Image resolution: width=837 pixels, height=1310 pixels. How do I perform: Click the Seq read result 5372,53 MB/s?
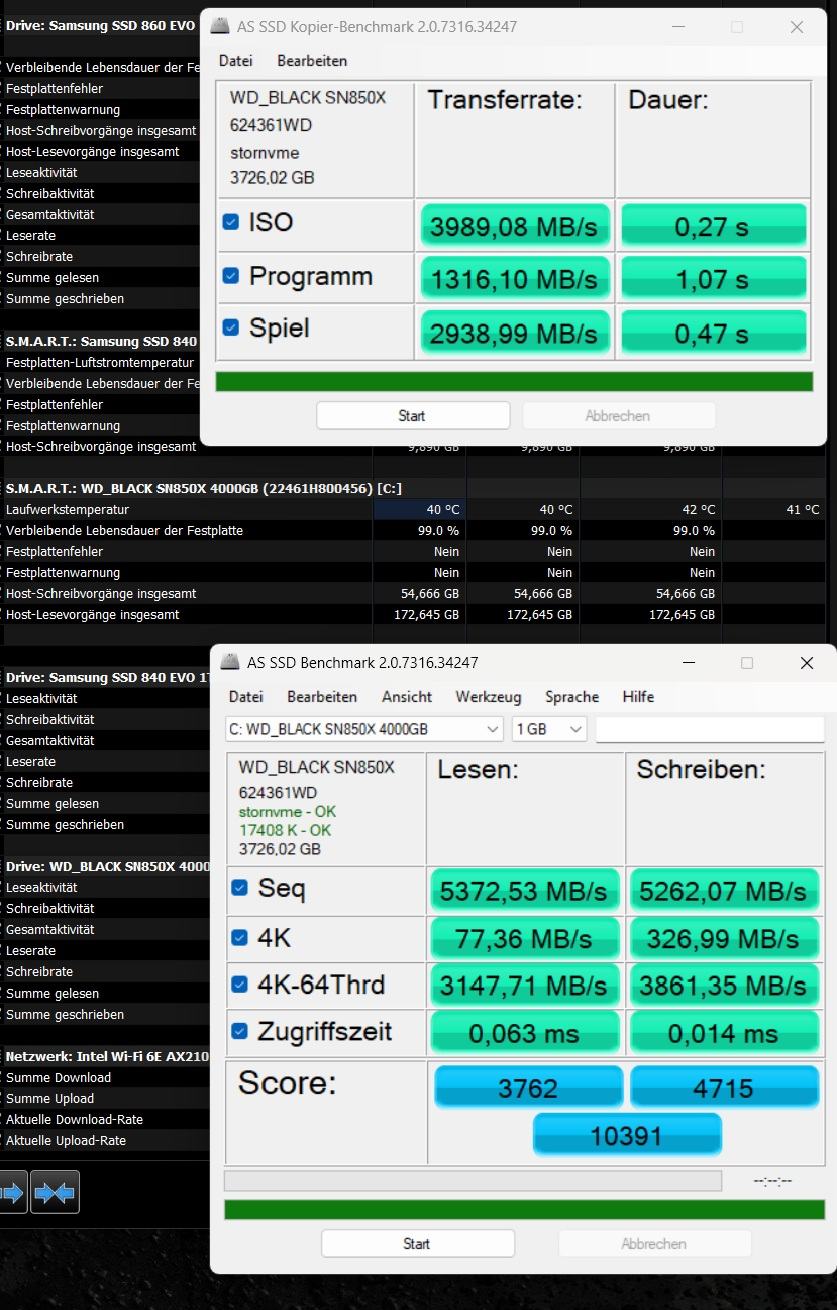click(524, 890)
